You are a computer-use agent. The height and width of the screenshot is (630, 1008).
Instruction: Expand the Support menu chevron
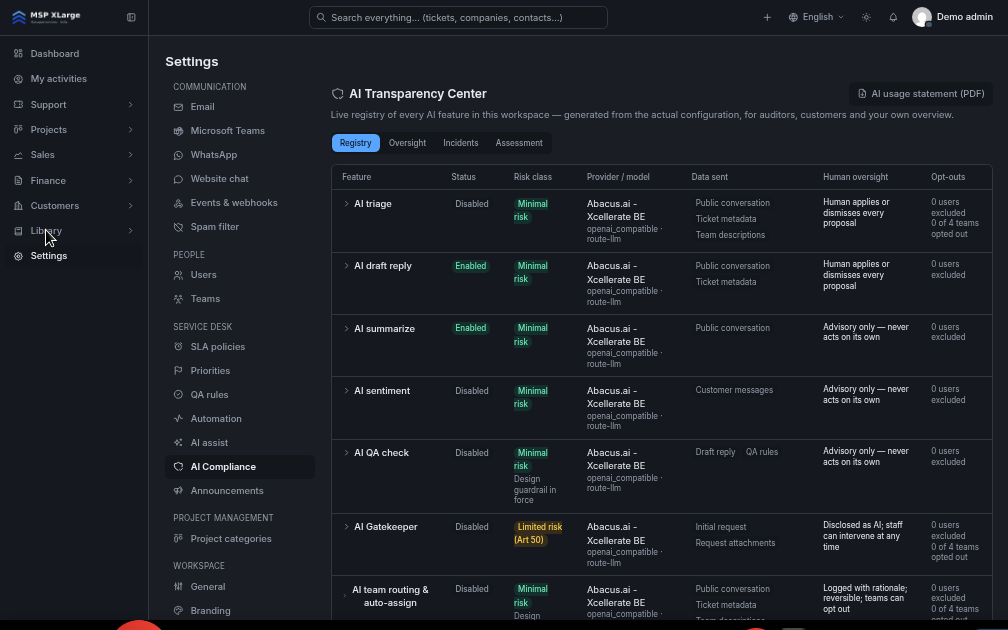(130, 104)
